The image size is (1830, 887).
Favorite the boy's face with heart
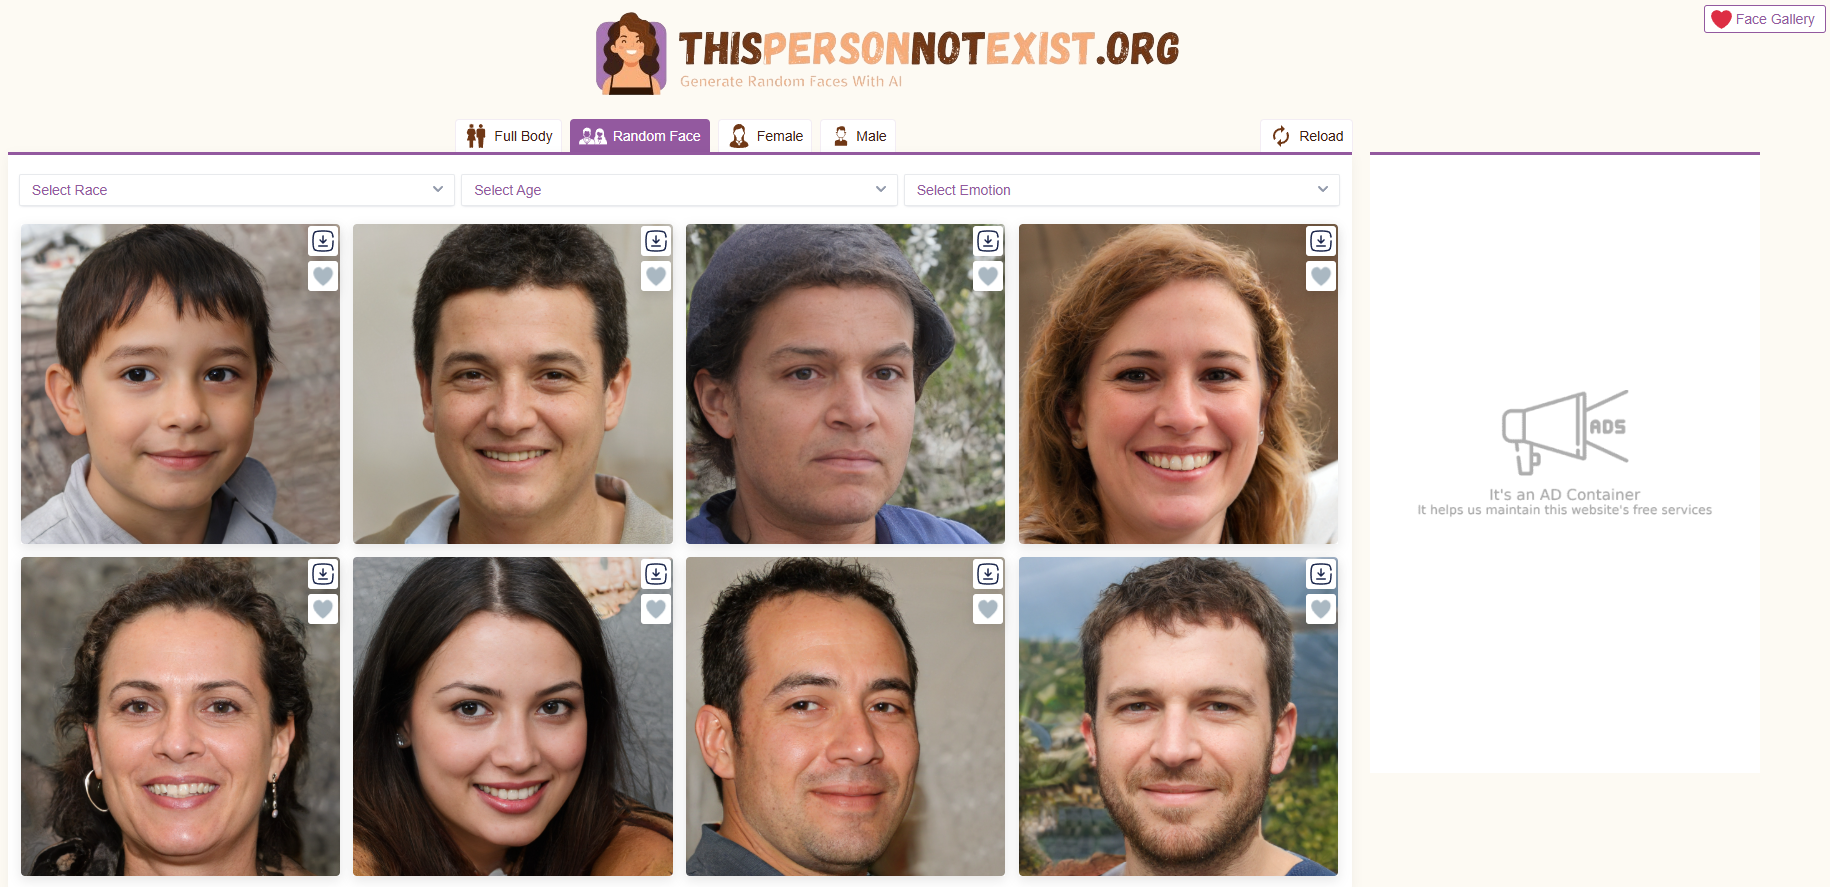tap(323, 276)
